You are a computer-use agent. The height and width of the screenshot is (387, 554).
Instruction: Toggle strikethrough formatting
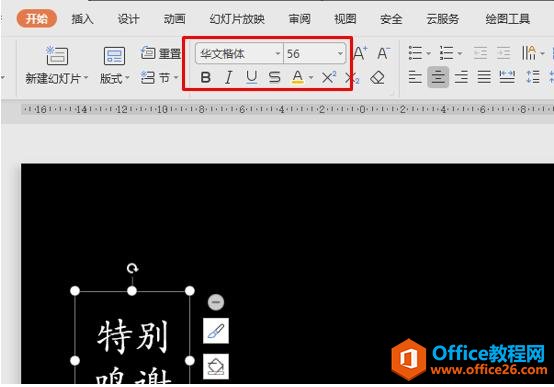[x=275, y=77]
